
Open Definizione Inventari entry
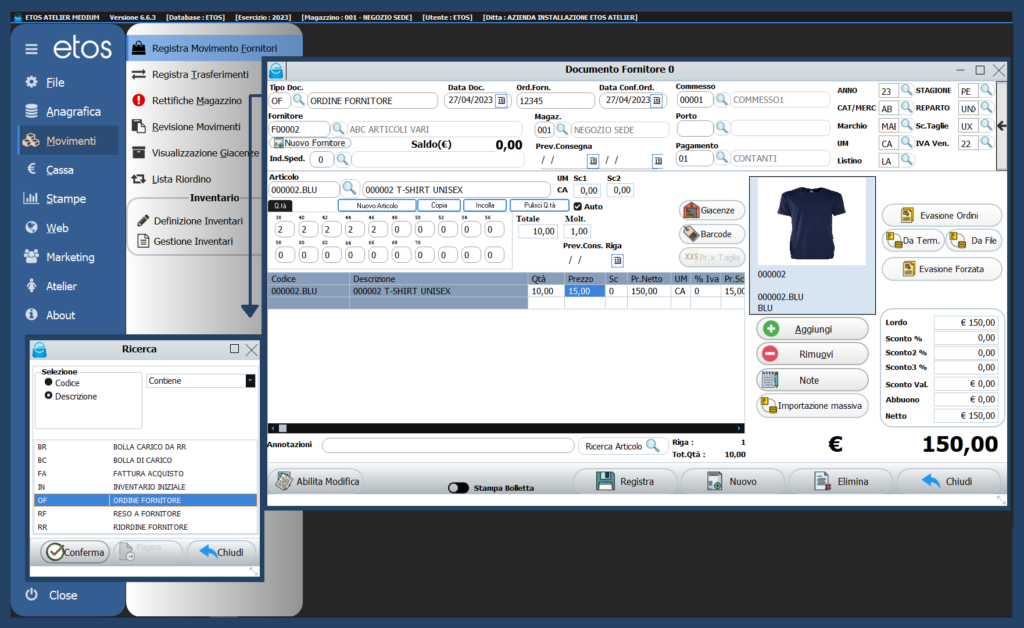point(198,221)
